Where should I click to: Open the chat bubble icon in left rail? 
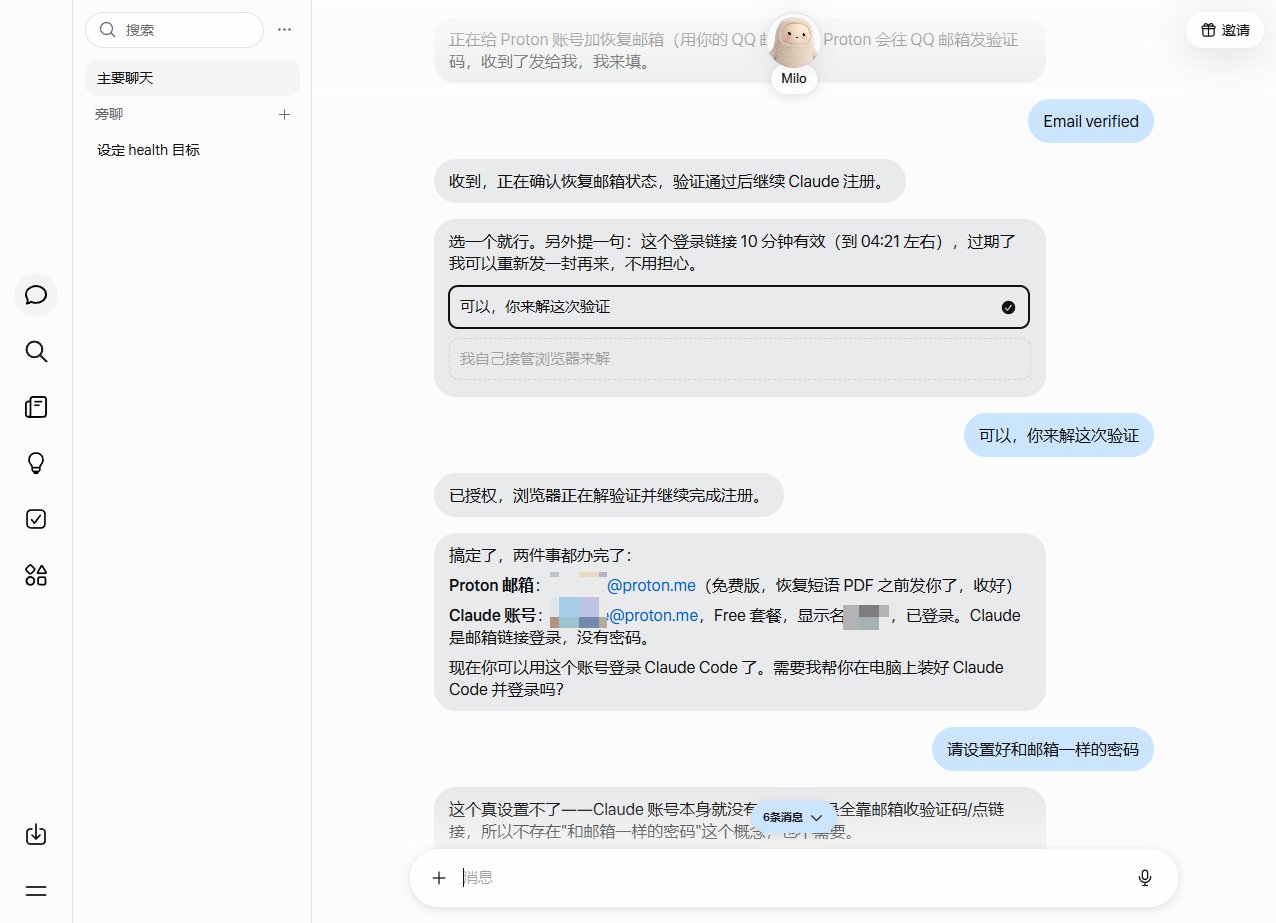pyautogui.click(x=36, y=295)
